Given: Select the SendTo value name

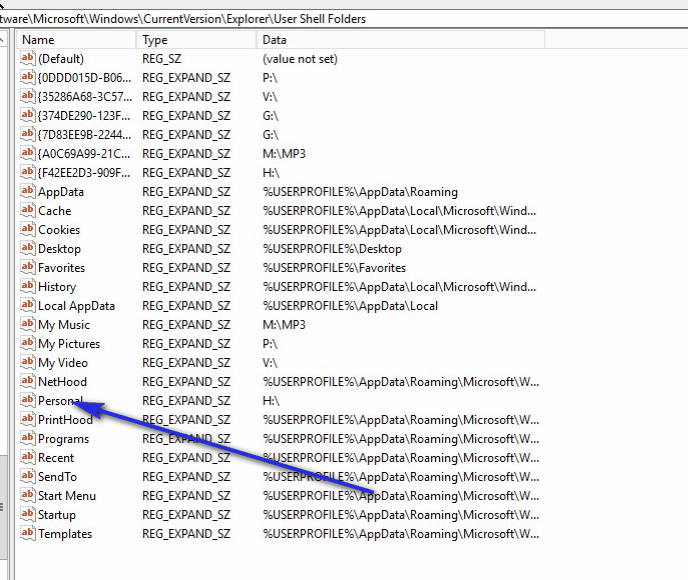Looking at the screenshot, I should [x=57, y=477].
